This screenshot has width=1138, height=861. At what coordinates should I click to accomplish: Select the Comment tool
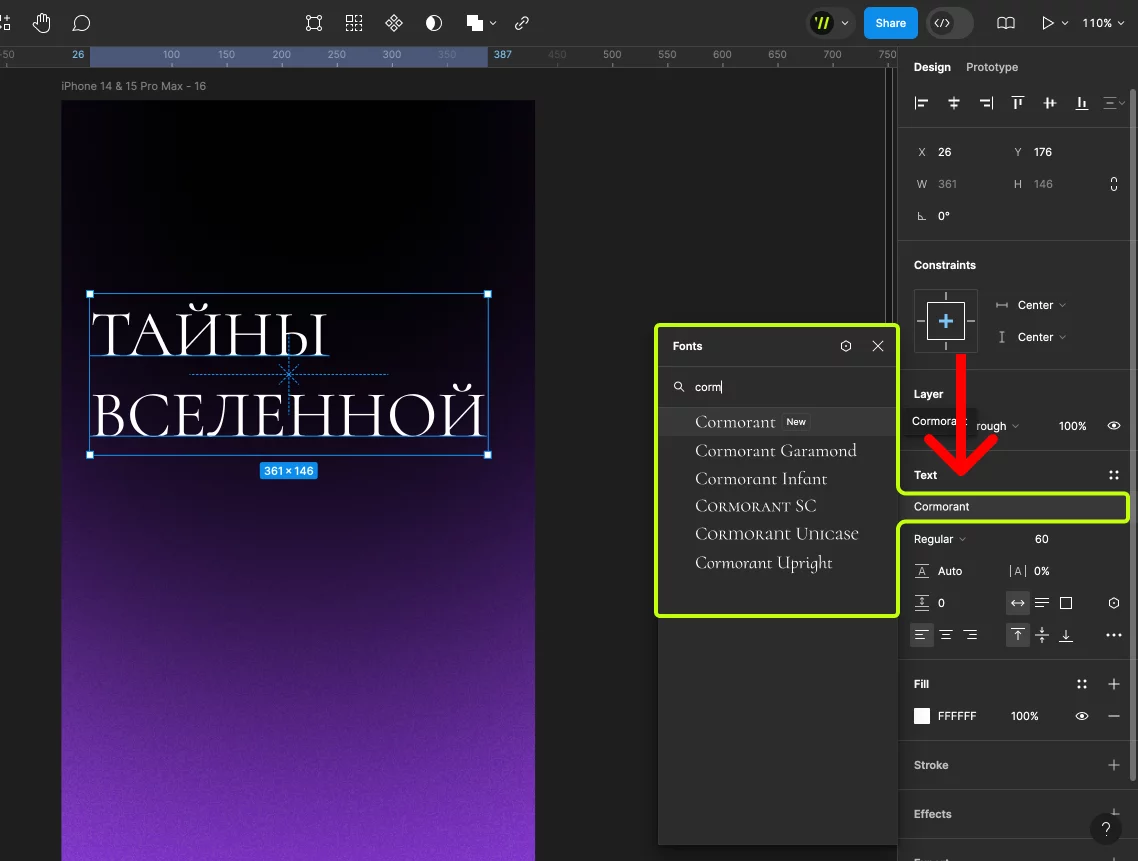[x=81, y=23]
